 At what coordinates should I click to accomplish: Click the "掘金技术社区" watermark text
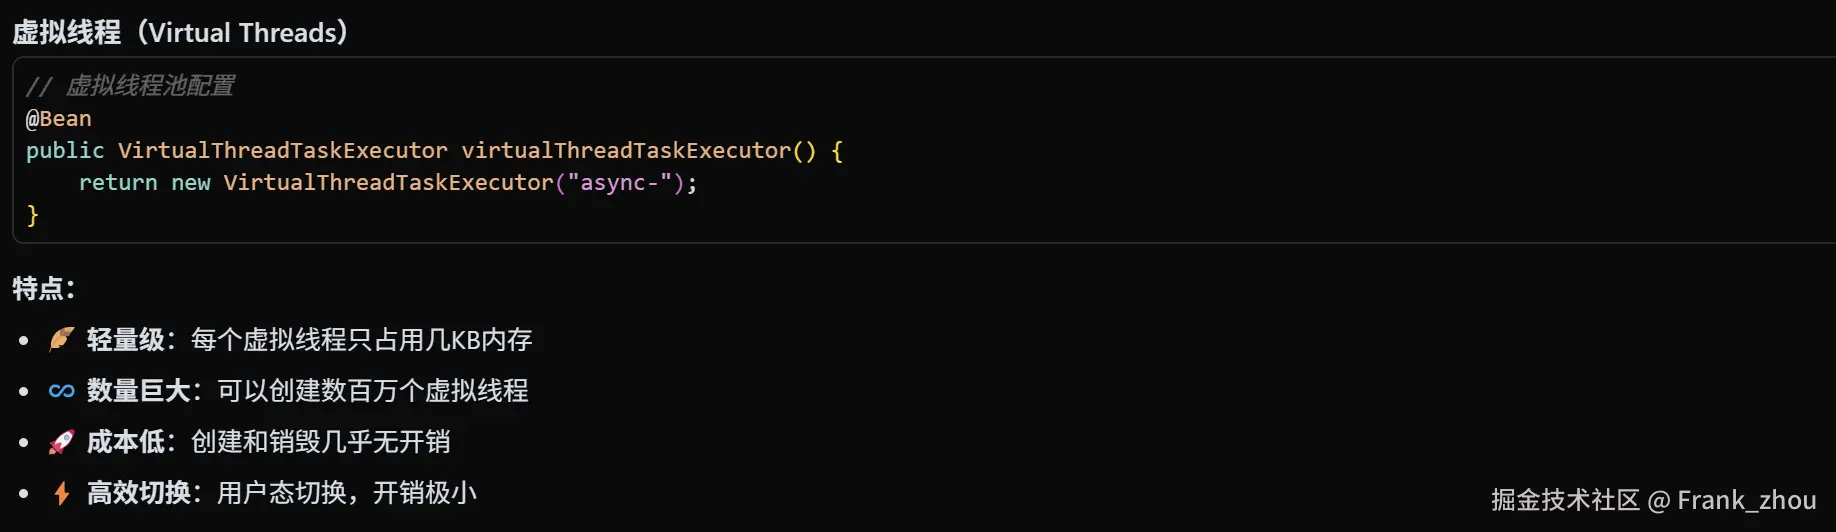pyautogui.click(x=1565, y=500)
